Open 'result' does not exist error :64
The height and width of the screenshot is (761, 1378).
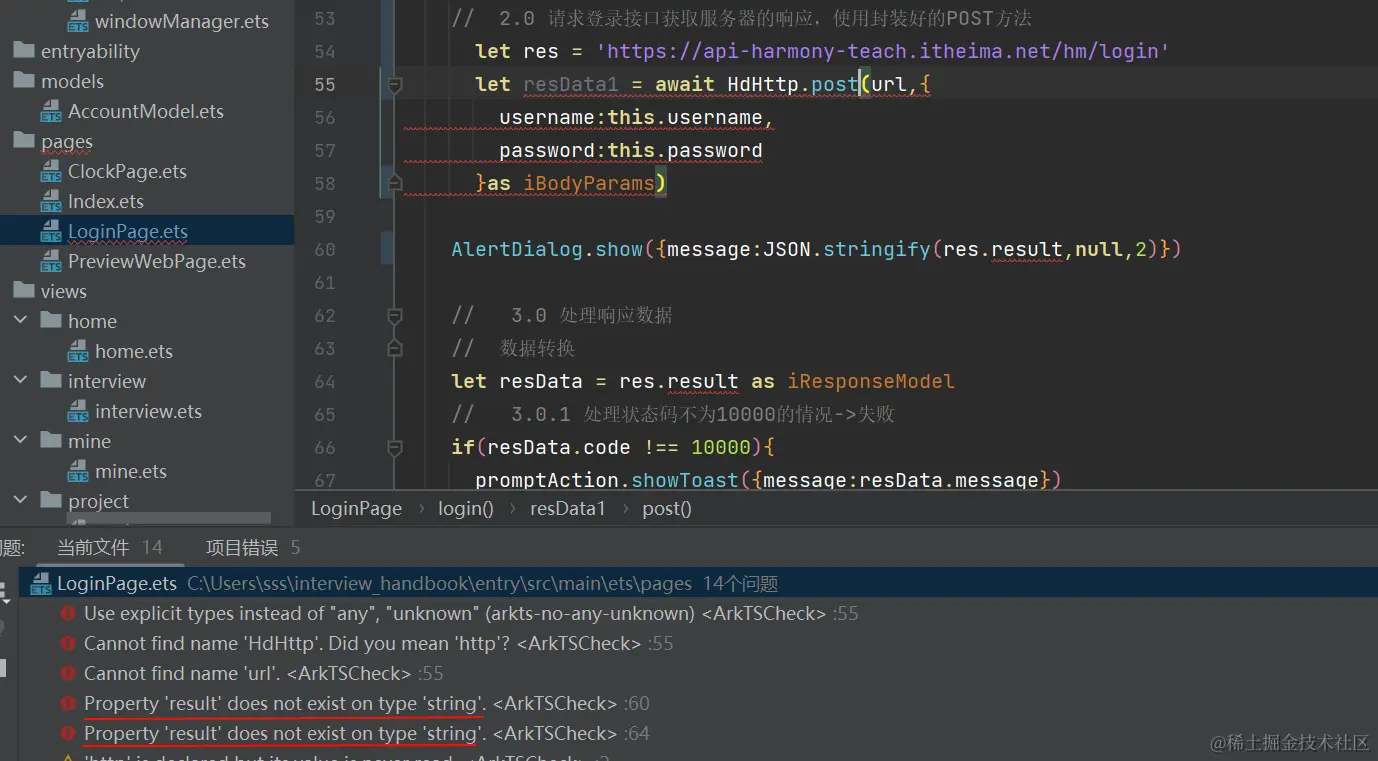click(366, 733)
